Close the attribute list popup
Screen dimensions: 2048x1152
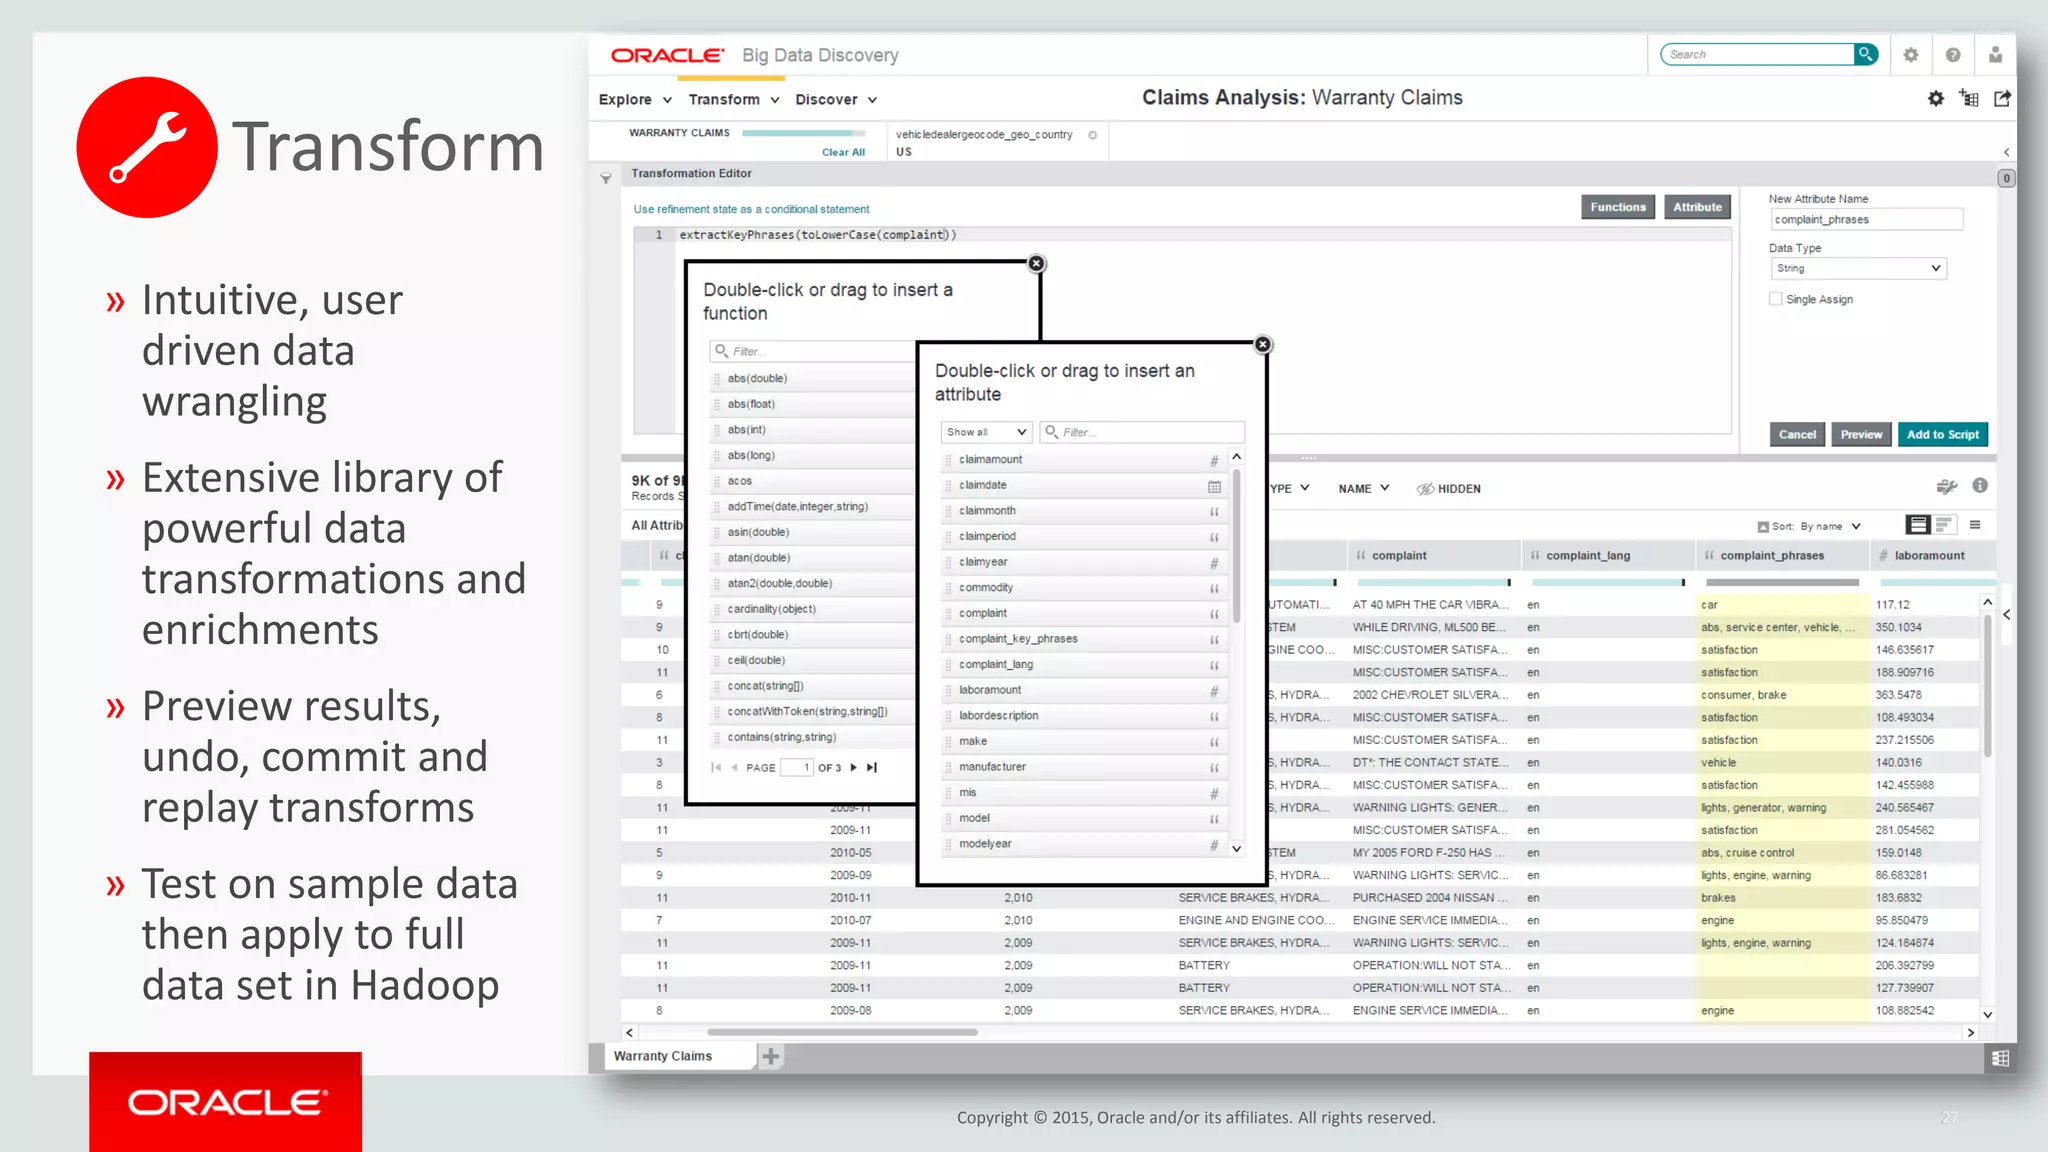(x=1263, y=344)
